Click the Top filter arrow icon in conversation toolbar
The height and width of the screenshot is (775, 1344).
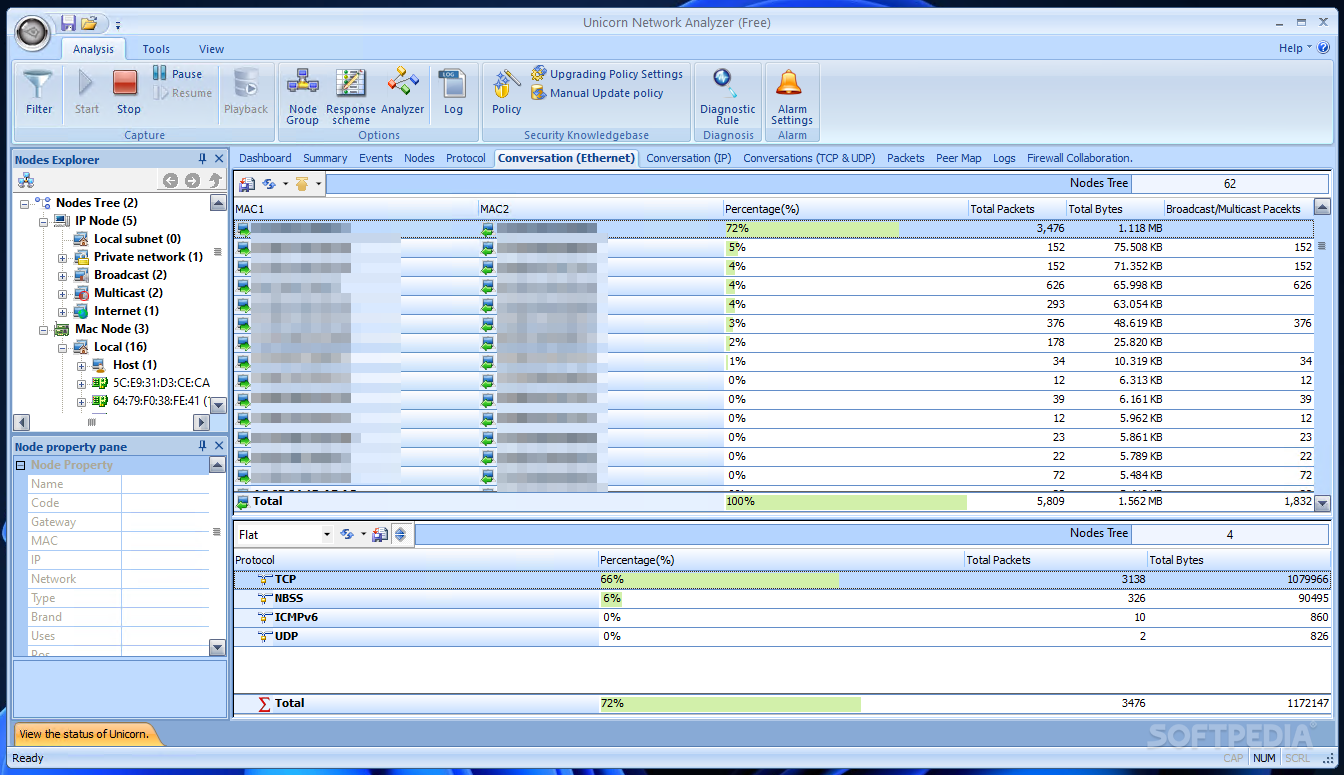point(302,184)
